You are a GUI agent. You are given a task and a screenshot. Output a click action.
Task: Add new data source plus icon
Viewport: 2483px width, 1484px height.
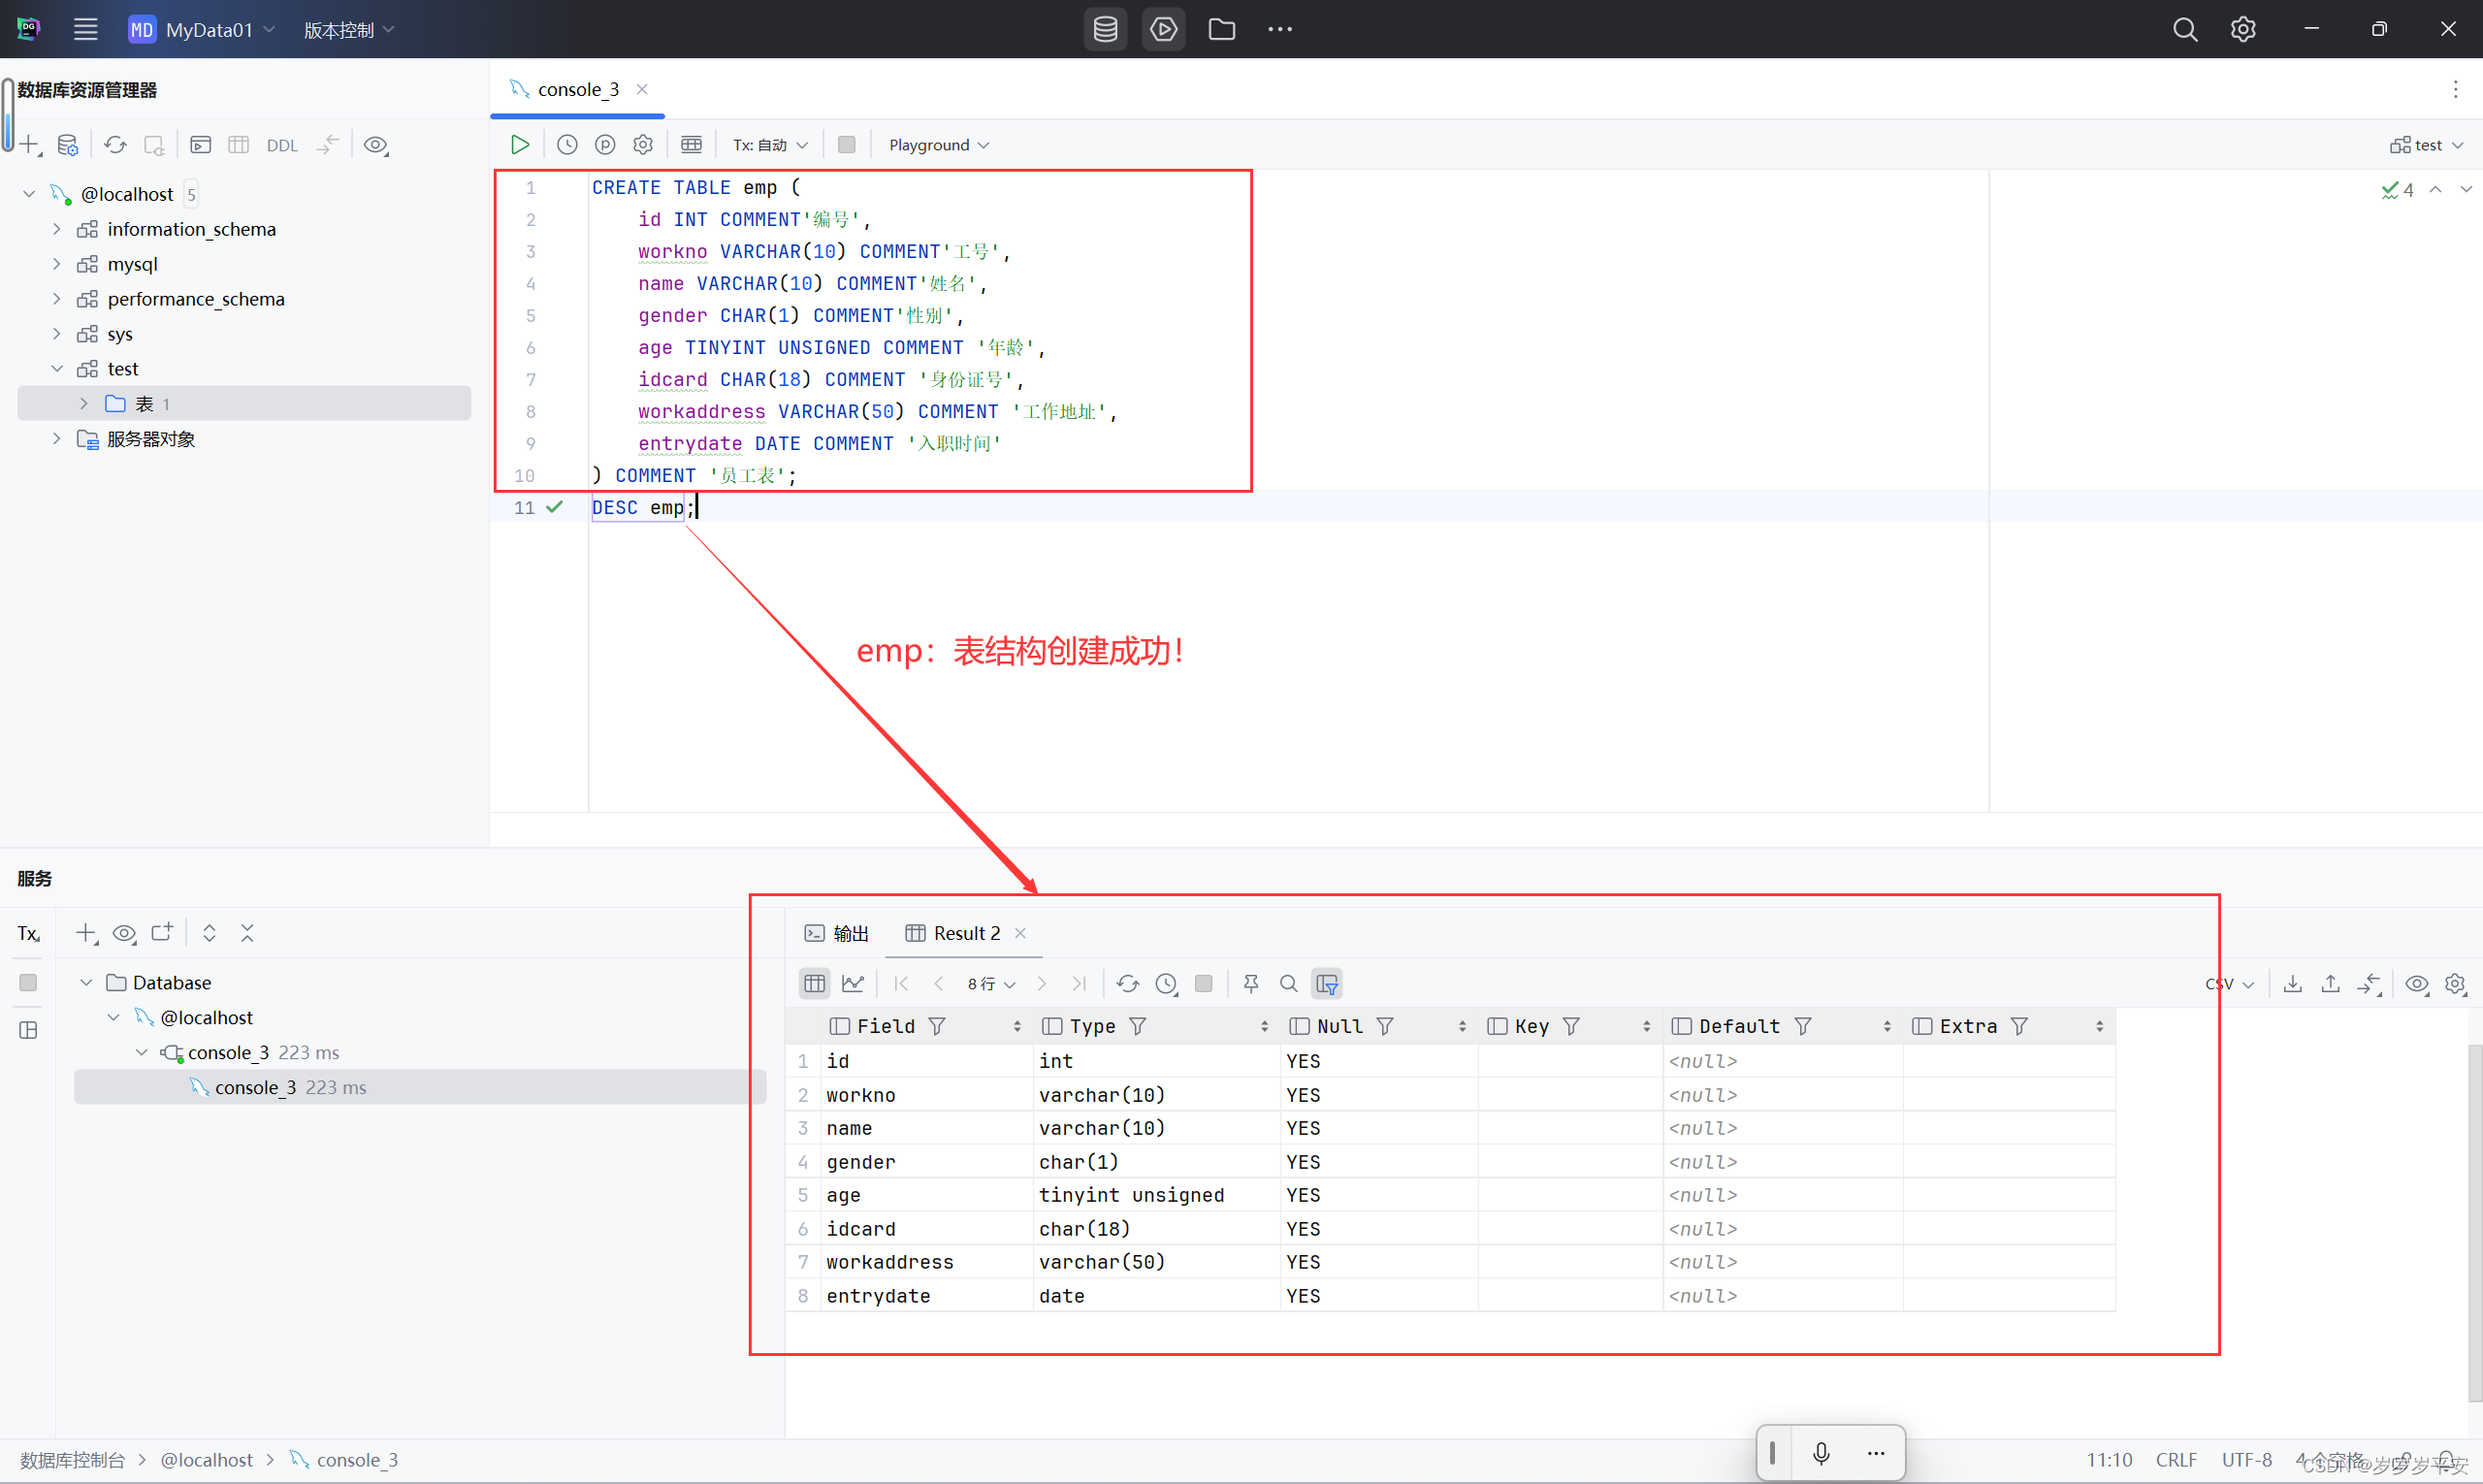click(x=30, y=145)
